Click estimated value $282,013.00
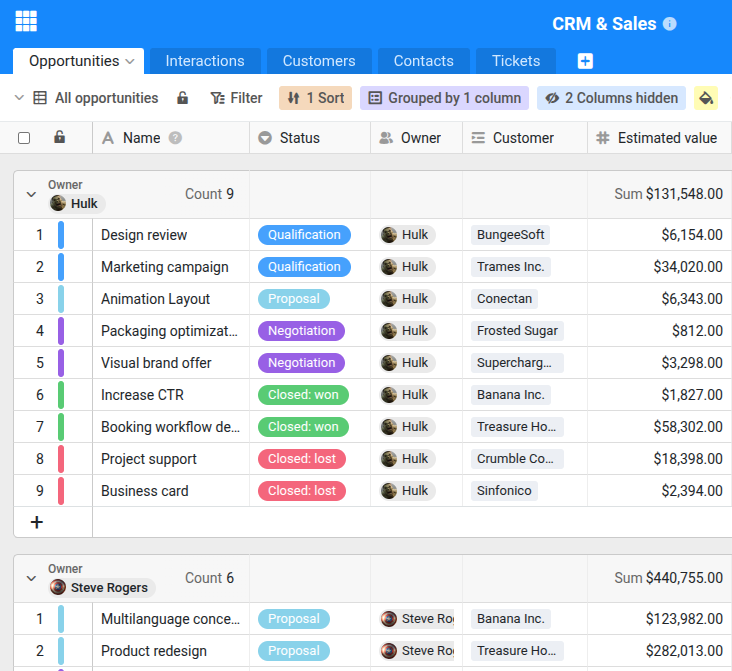The image size is (732, 671). tap(684, 651)
